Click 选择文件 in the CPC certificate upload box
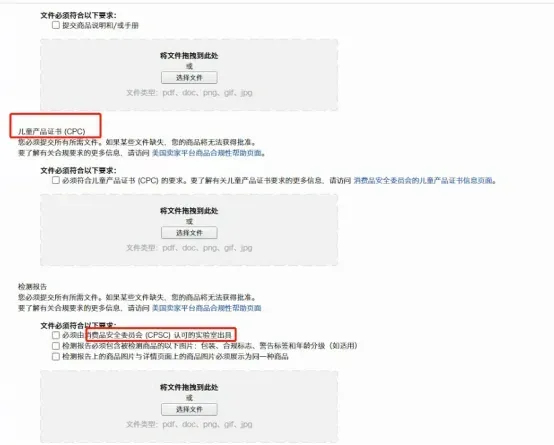Image resolution: width=554 pixels, height=445 pixels. pos(189,233)
